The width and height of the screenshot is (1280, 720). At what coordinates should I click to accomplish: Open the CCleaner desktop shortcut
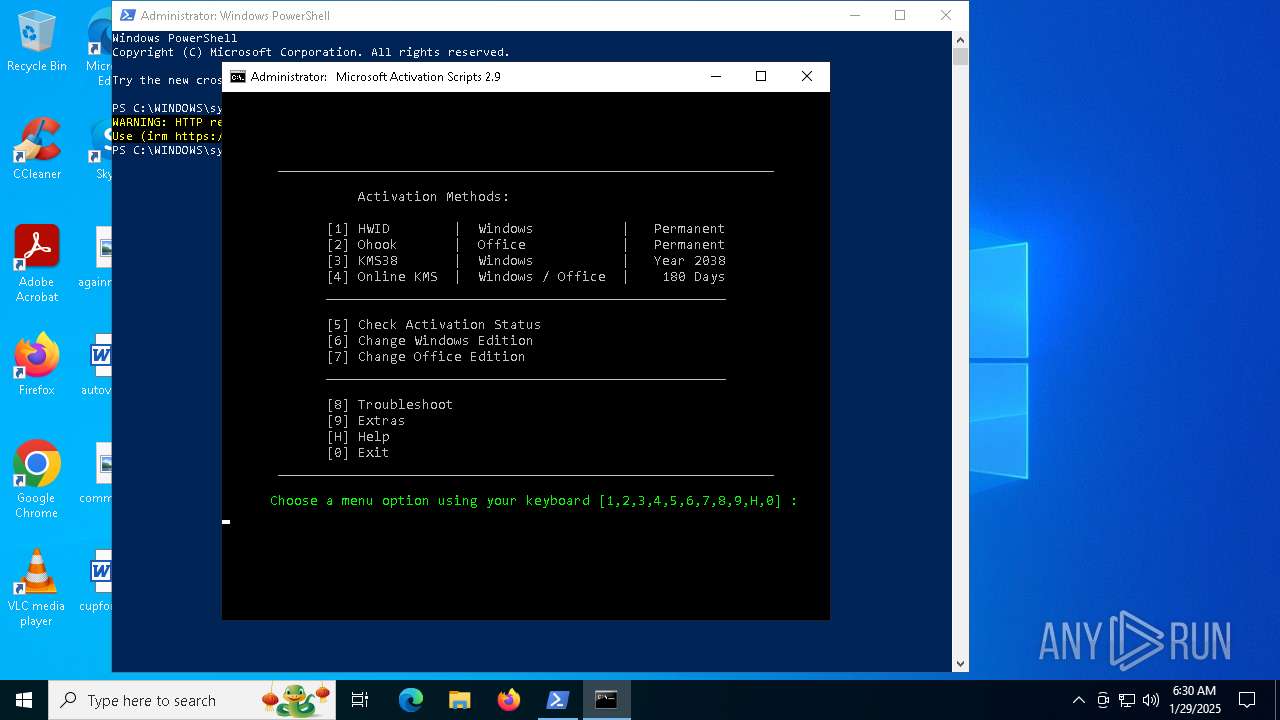[37, 149]
